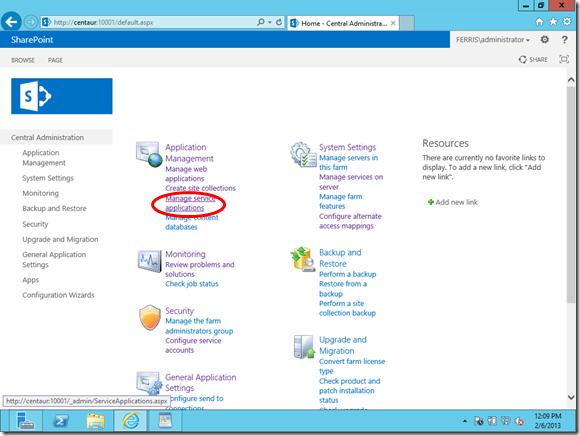Click the System Settings gear checklist icon
Viewport: 580px width, 436px height.
click(x=303, y=154)
